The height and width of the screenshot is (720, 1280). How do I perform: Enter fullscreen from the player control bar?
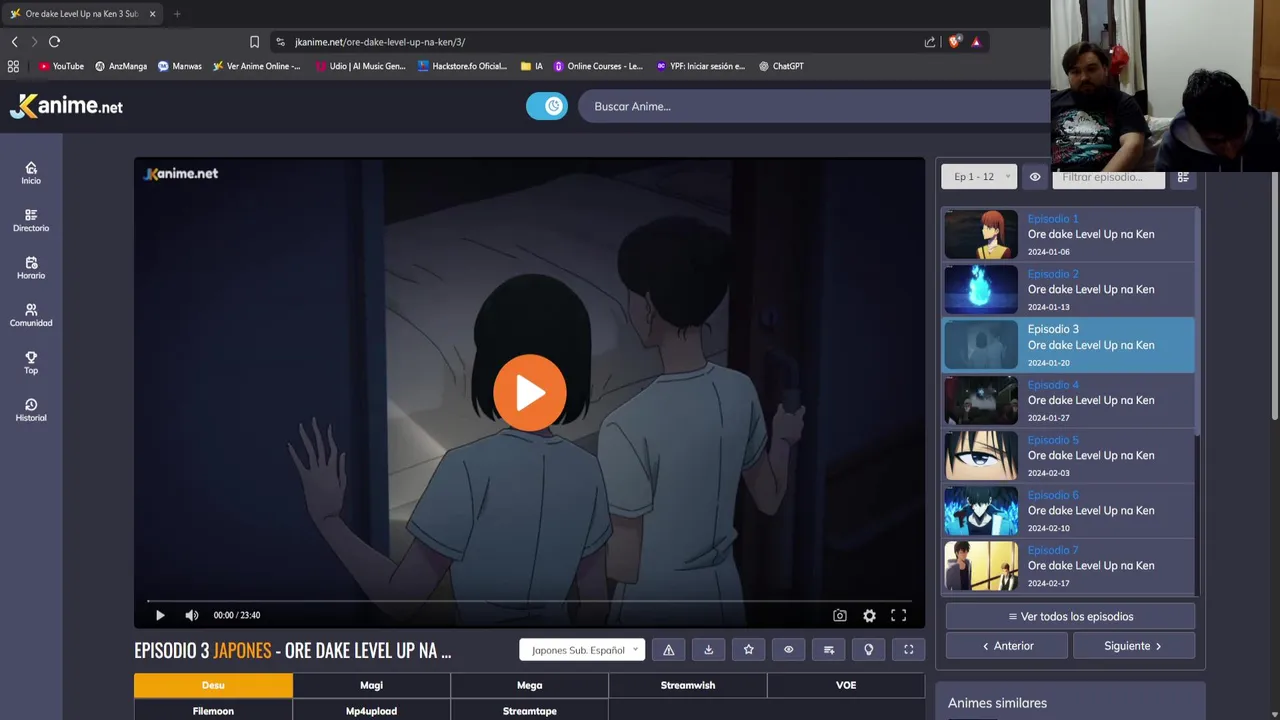(x=899, y=616)
